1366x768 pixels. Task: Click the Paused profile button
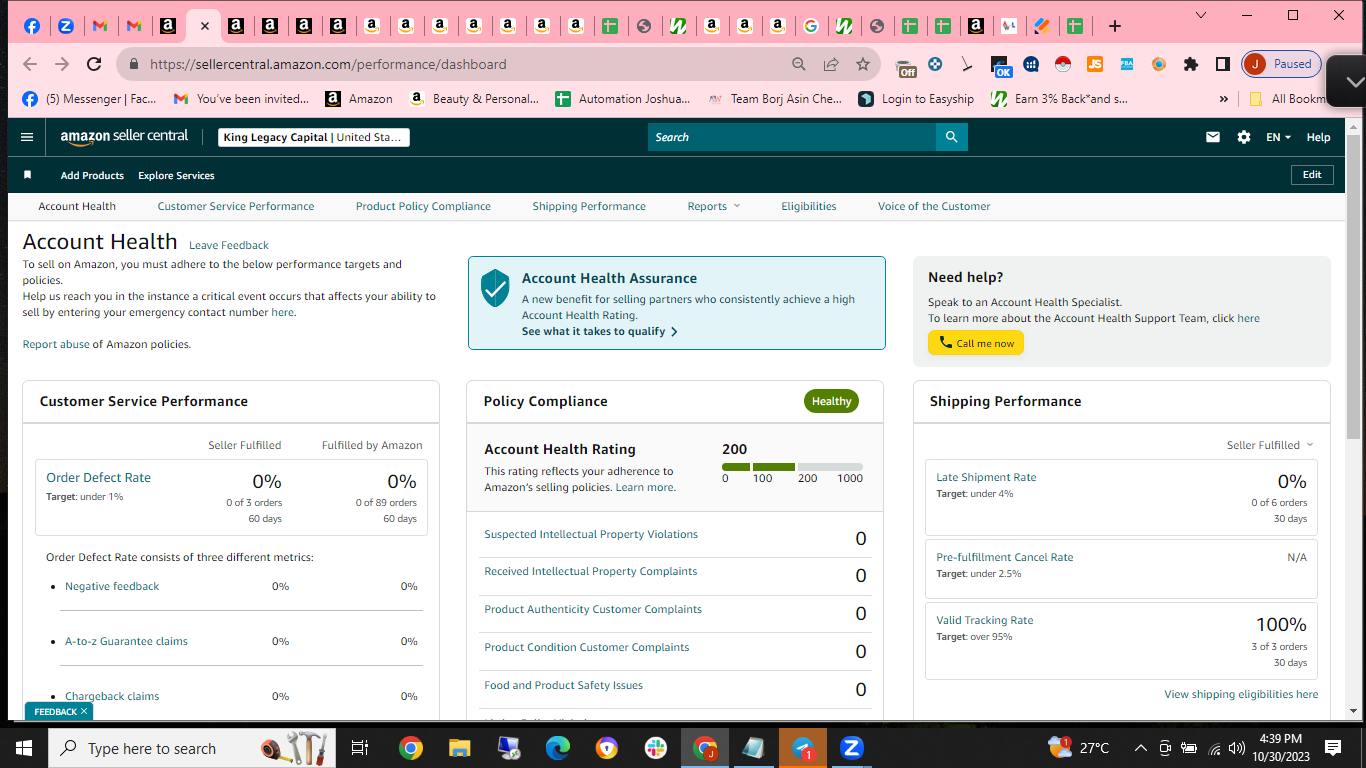click(x=1281, y=64)
